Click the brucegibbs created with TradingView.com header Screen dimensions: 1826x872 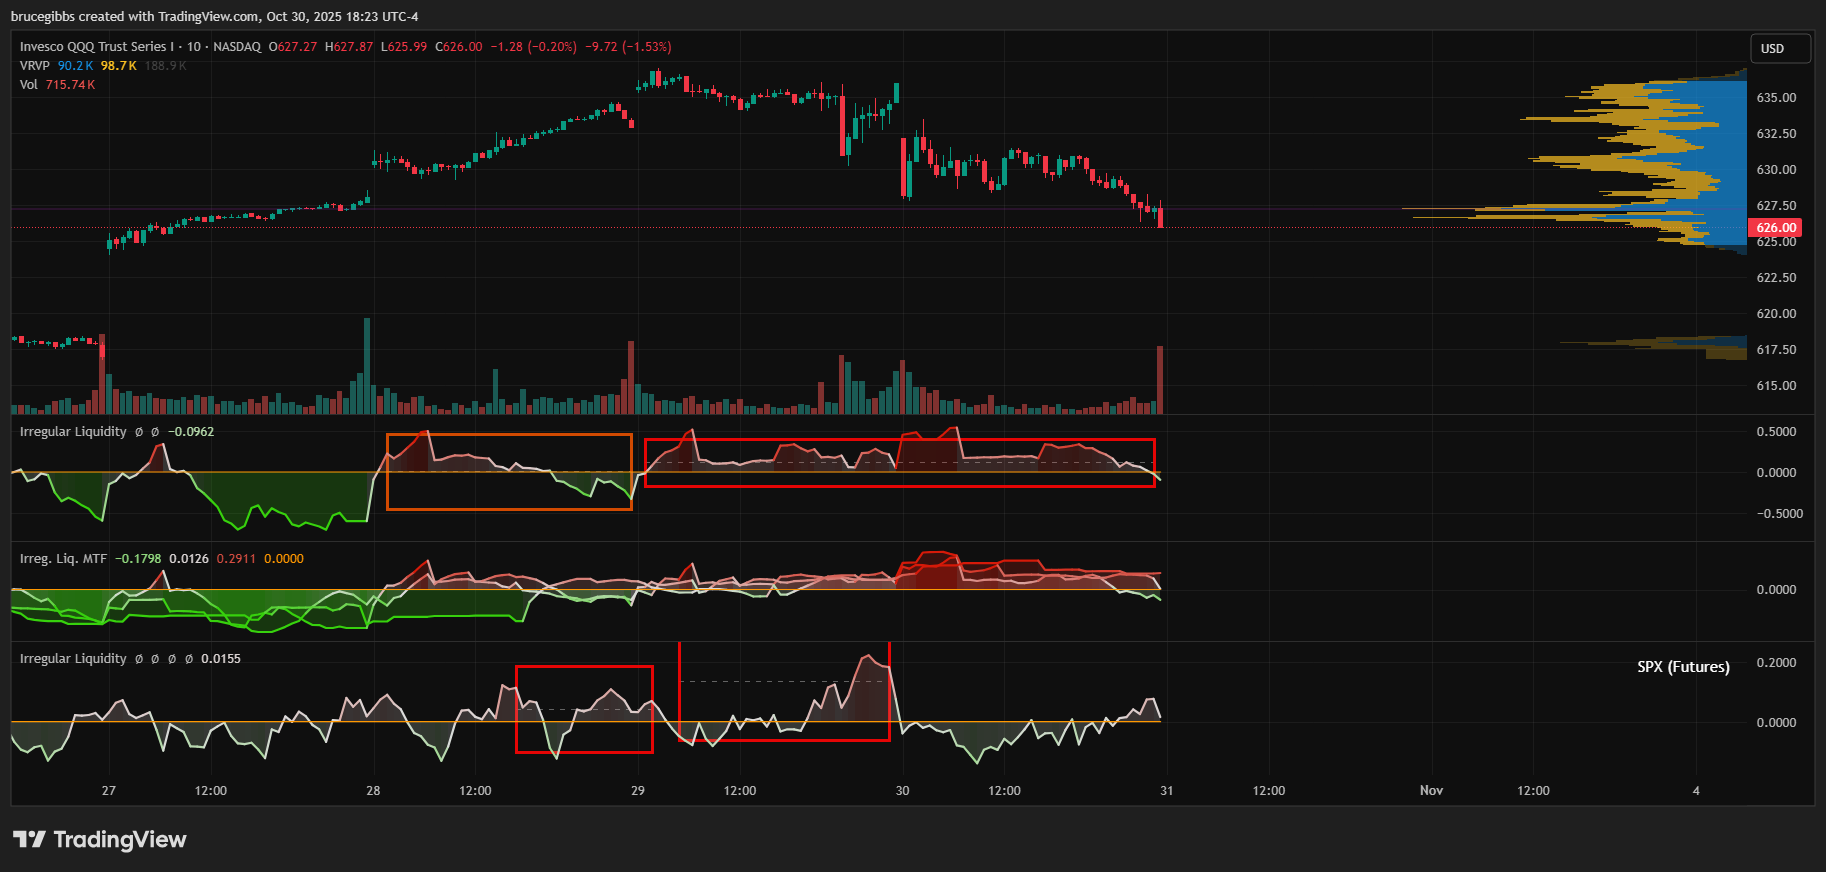(214, 17)
